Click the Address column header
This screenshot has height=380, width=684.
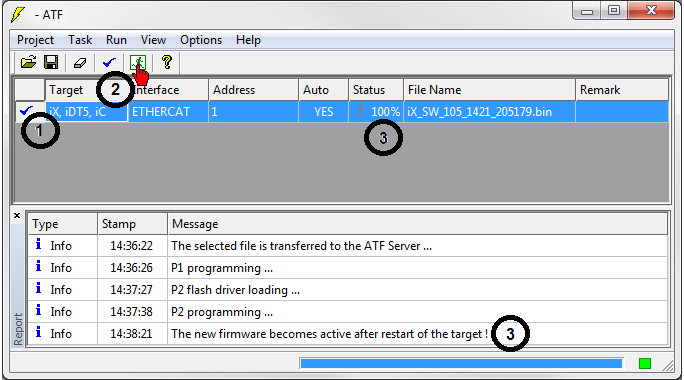coord(253,90)
